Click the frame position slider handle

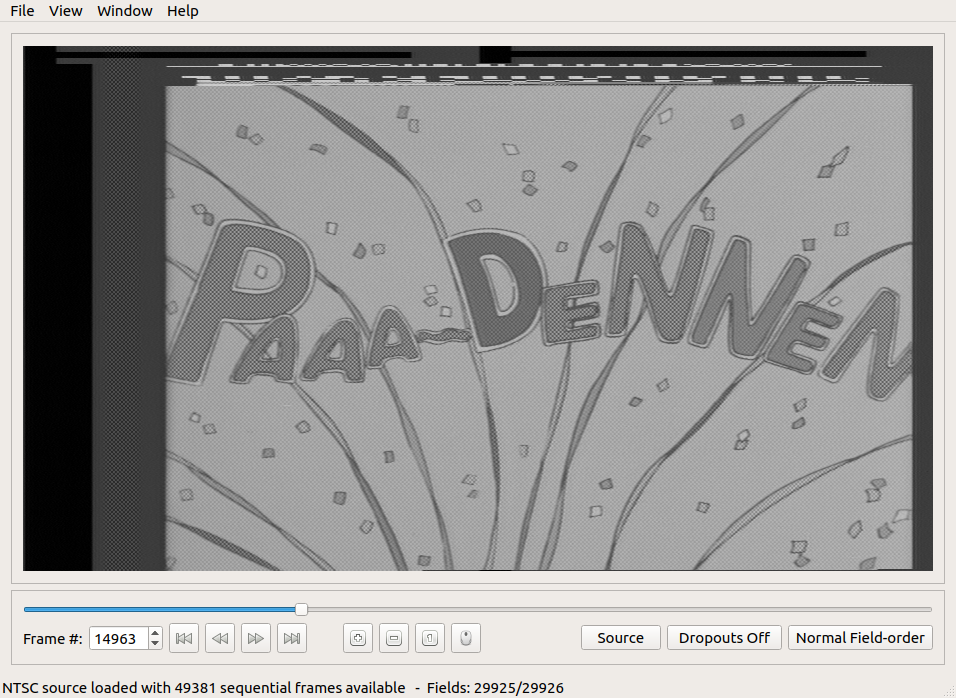point(301,609)
